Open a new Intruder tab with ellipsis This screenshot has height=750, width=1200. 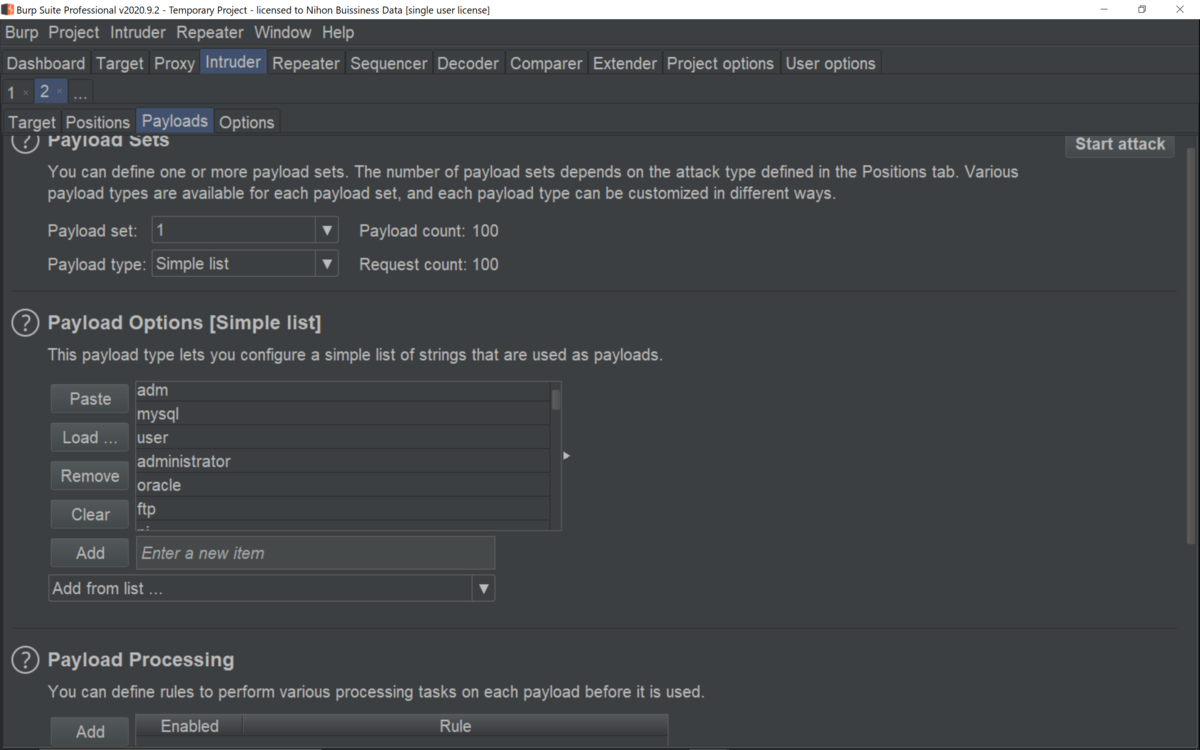(80, 92)
